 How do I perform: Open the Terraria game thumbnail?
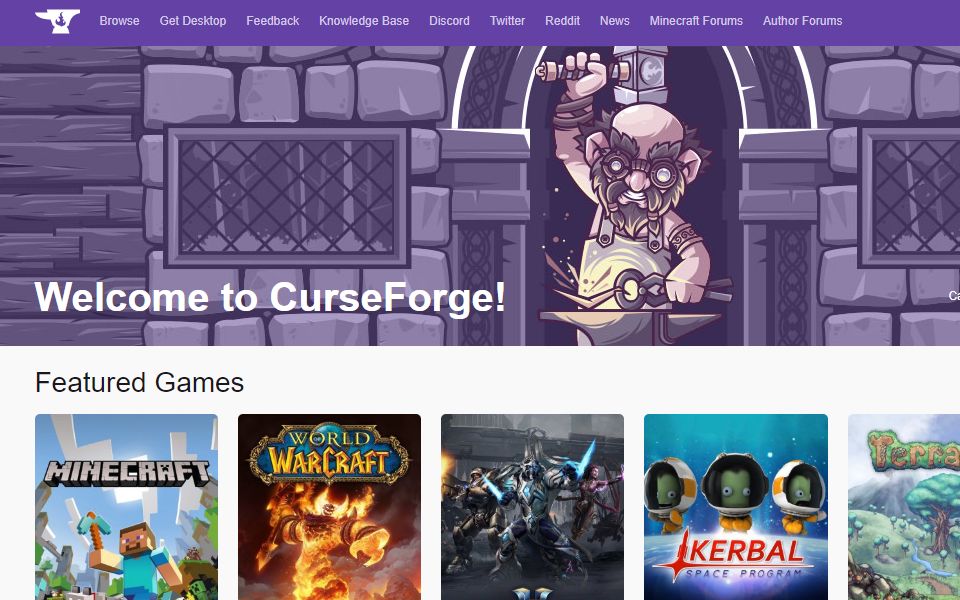(x=904, y=507)
